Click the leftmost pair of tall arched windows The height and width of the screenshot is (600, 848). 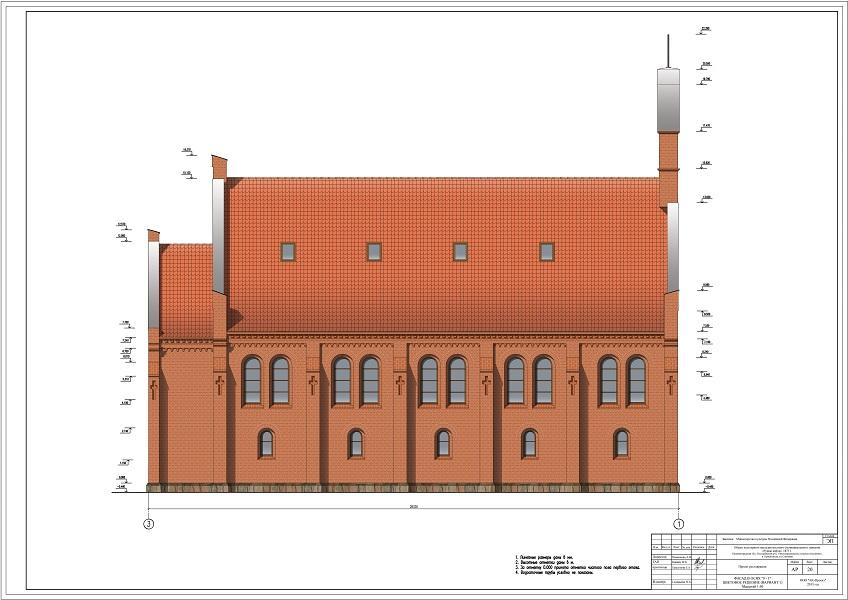pyautogui.click(x=266, y=380)
